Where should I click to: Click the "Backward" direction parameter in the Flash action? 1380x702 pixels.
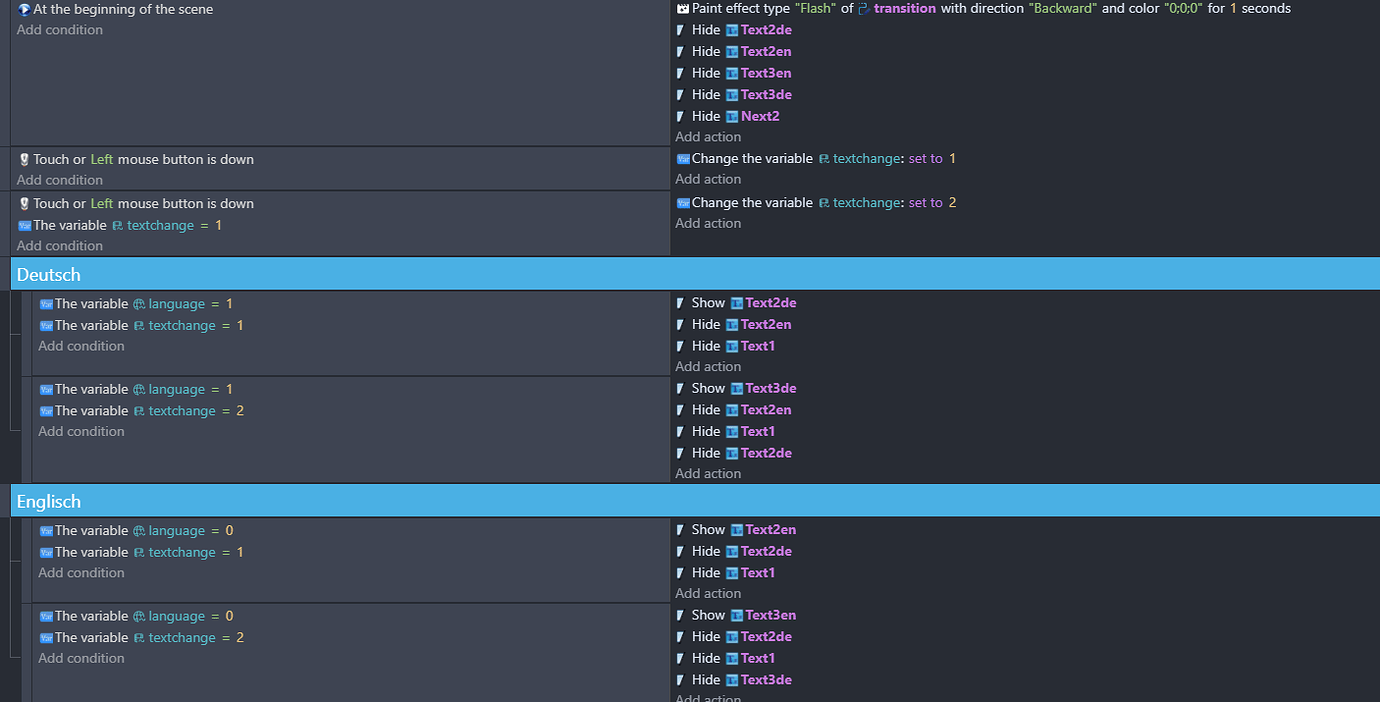tap(1063, 9)
